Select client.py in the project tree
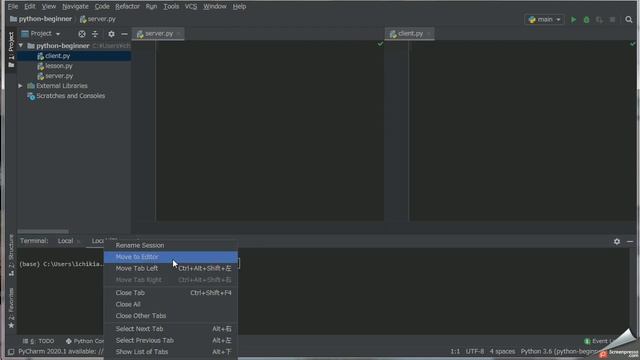The height and width of the screenshot is (360, 640). [58, 56]
